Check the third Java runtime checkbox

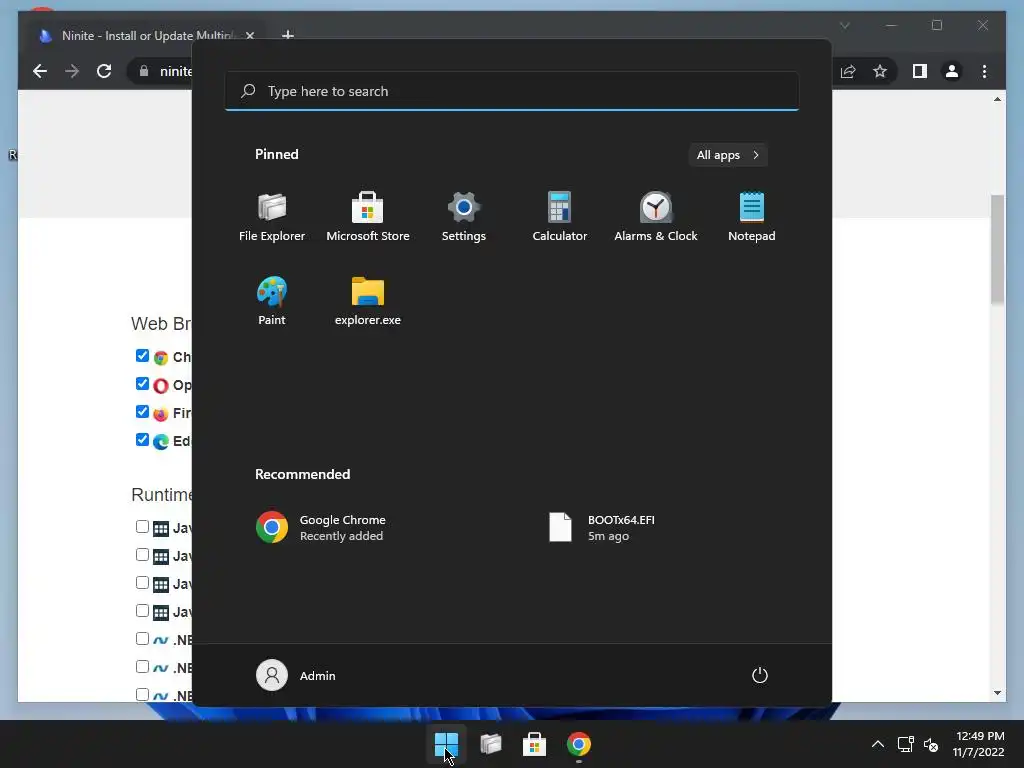[142, 583]
